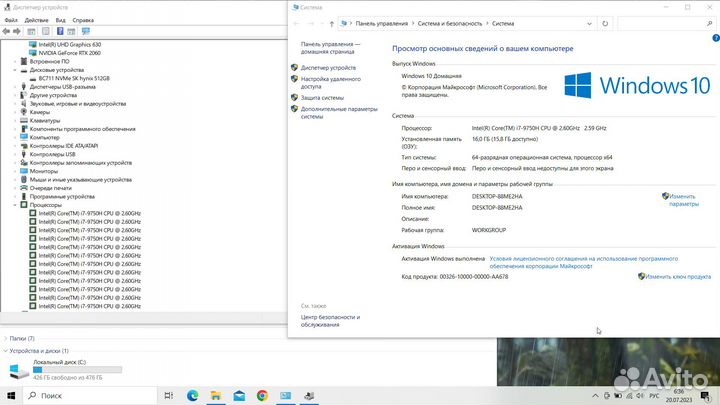Open Дополнительные параметры системы link

click(339, 112)
